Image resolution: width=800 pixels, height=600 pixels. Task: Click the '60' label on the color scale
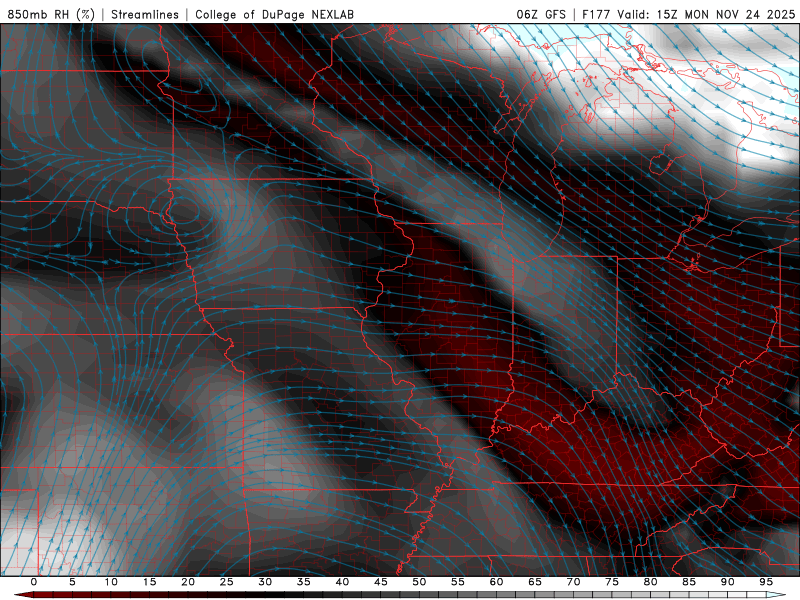pyautogui.click(x=496, y=582)
